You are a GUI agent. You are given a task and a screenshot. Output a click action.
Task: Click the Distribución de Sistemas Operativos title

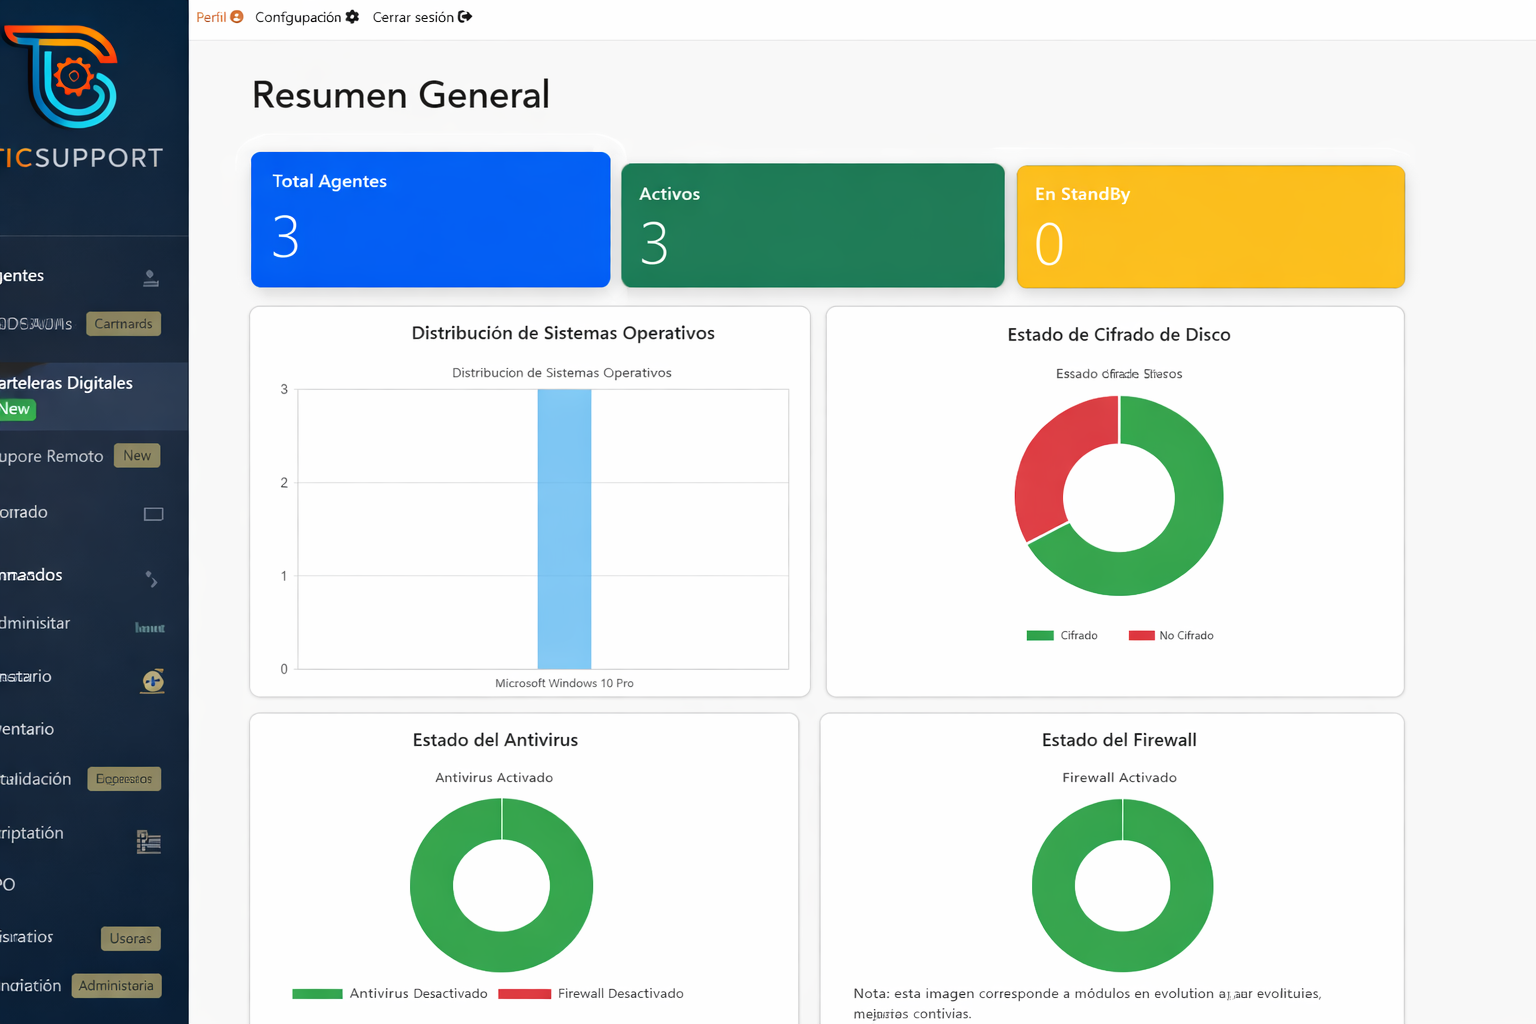tap(563, 333)
